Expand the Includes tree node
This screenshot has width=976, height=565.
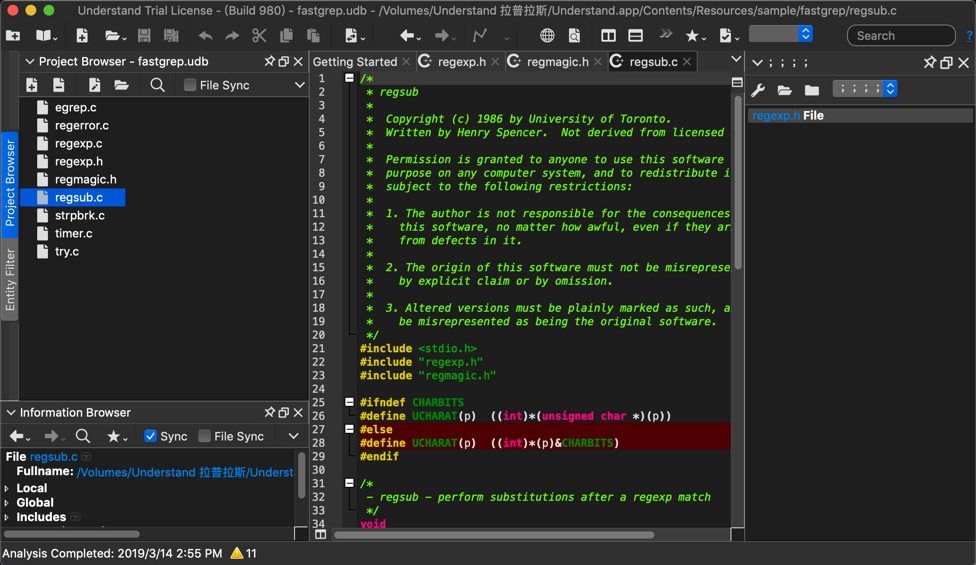[x=7, y=517]
